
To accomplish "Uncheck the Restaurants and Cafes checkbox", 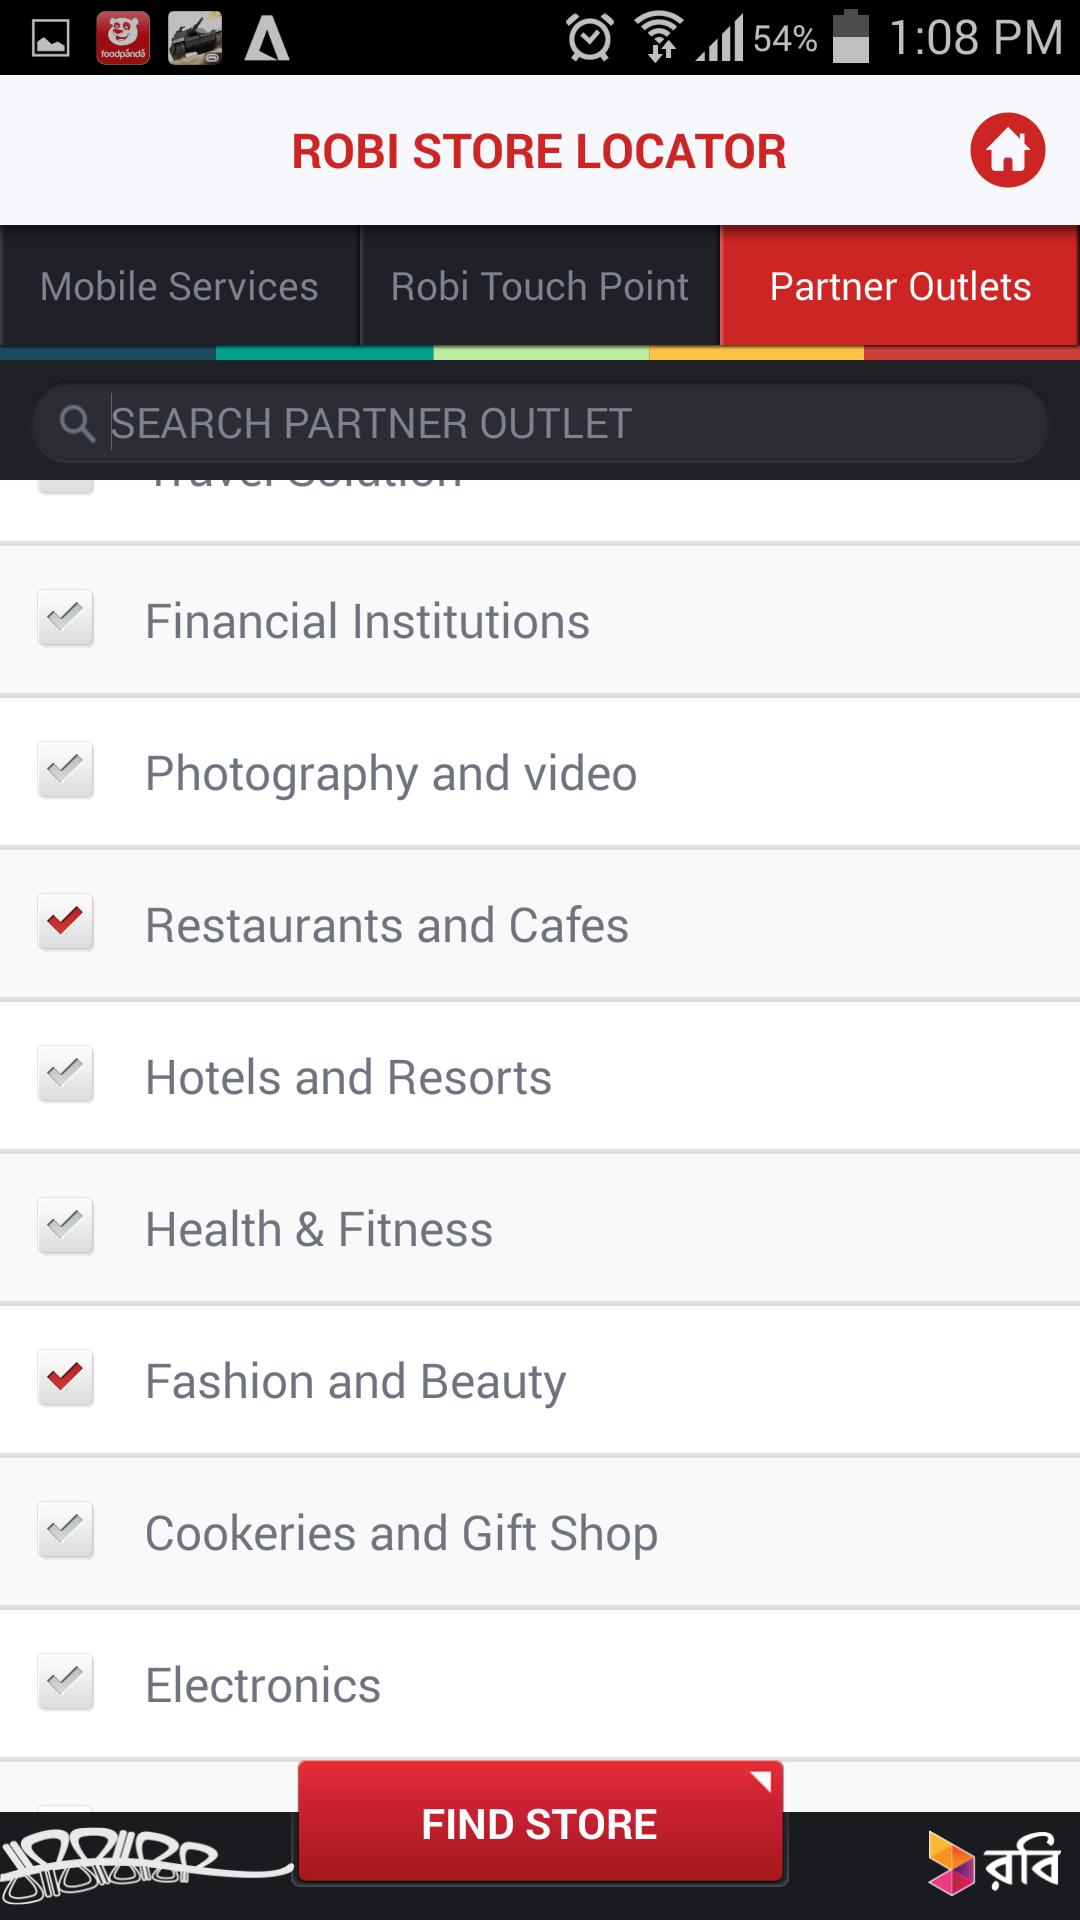I will click(x=65, y=922).
